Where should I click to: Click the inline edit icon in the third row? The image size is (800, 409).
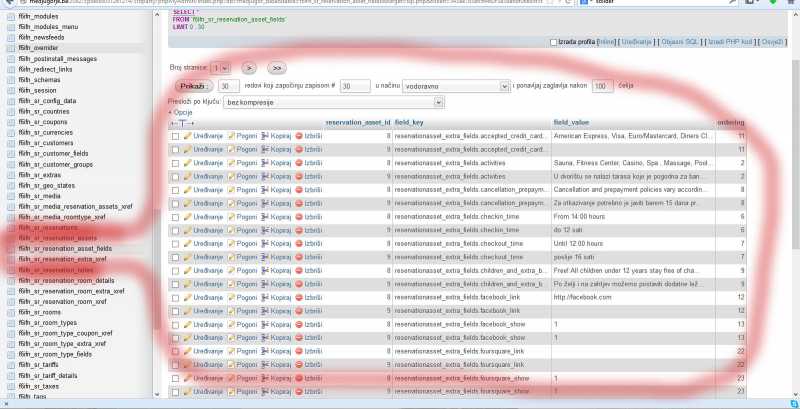[x=231, y=162]
